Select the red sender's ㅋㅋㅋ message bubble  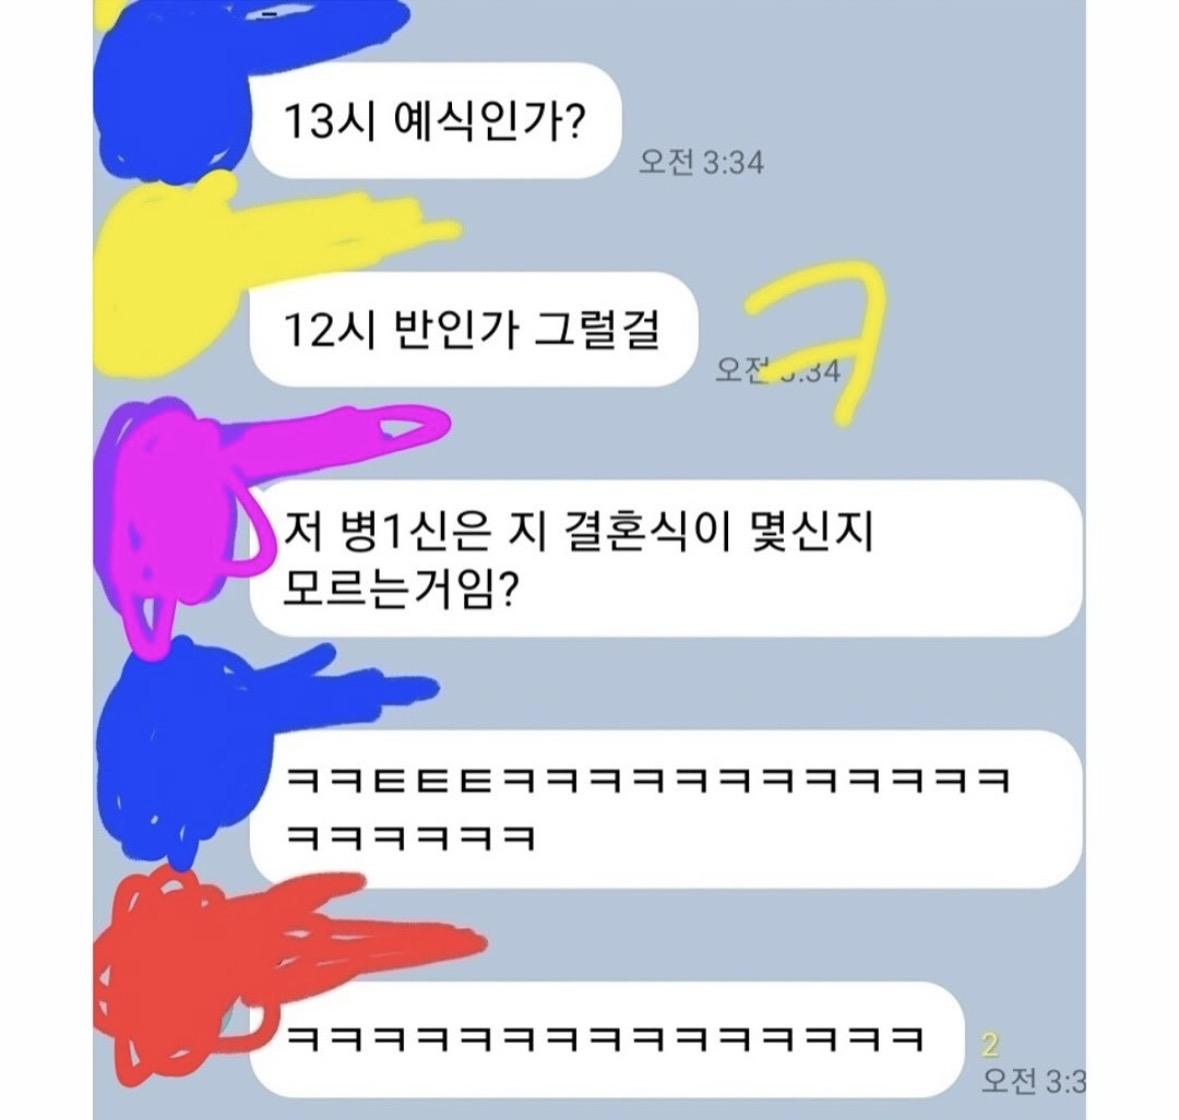click(606, 1039)
